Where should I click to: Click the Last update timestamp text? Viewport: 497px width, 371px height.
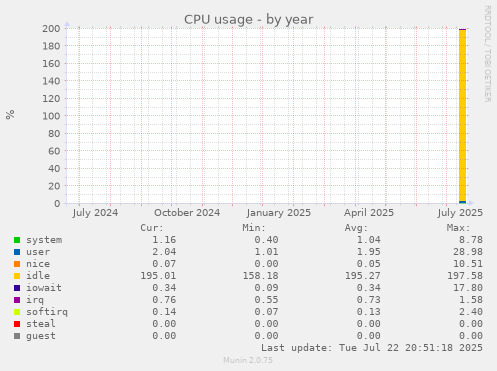(372, 348)
